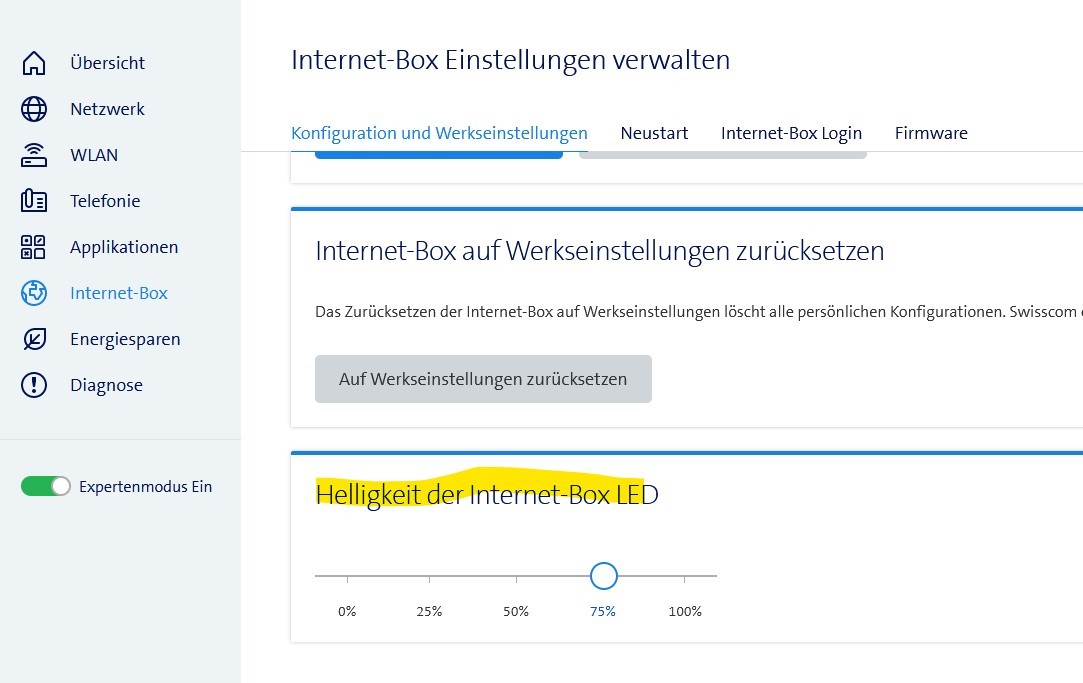1083x683 pixels.
Task: Switch to the Neustart tab
Action: 654,133
